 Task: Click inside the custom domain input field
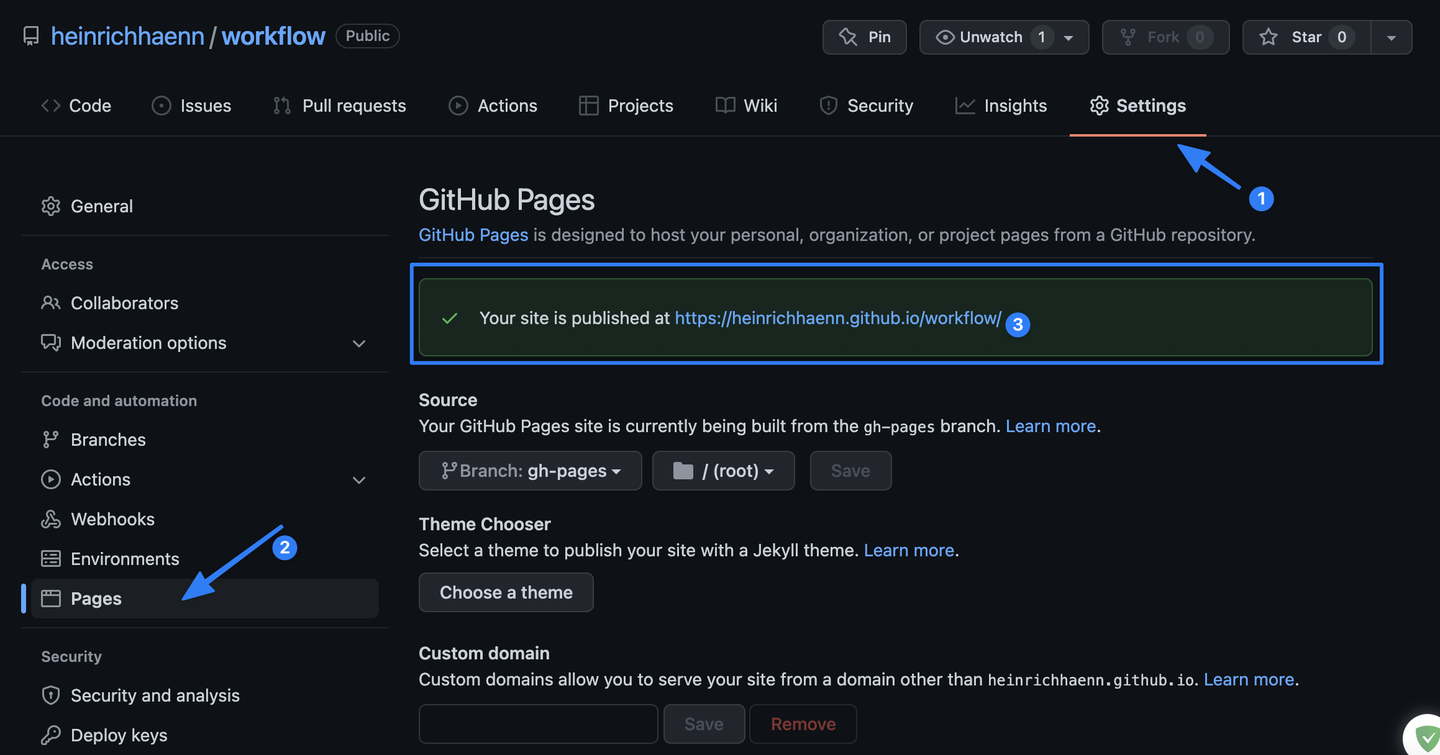[x=537, y=723]
